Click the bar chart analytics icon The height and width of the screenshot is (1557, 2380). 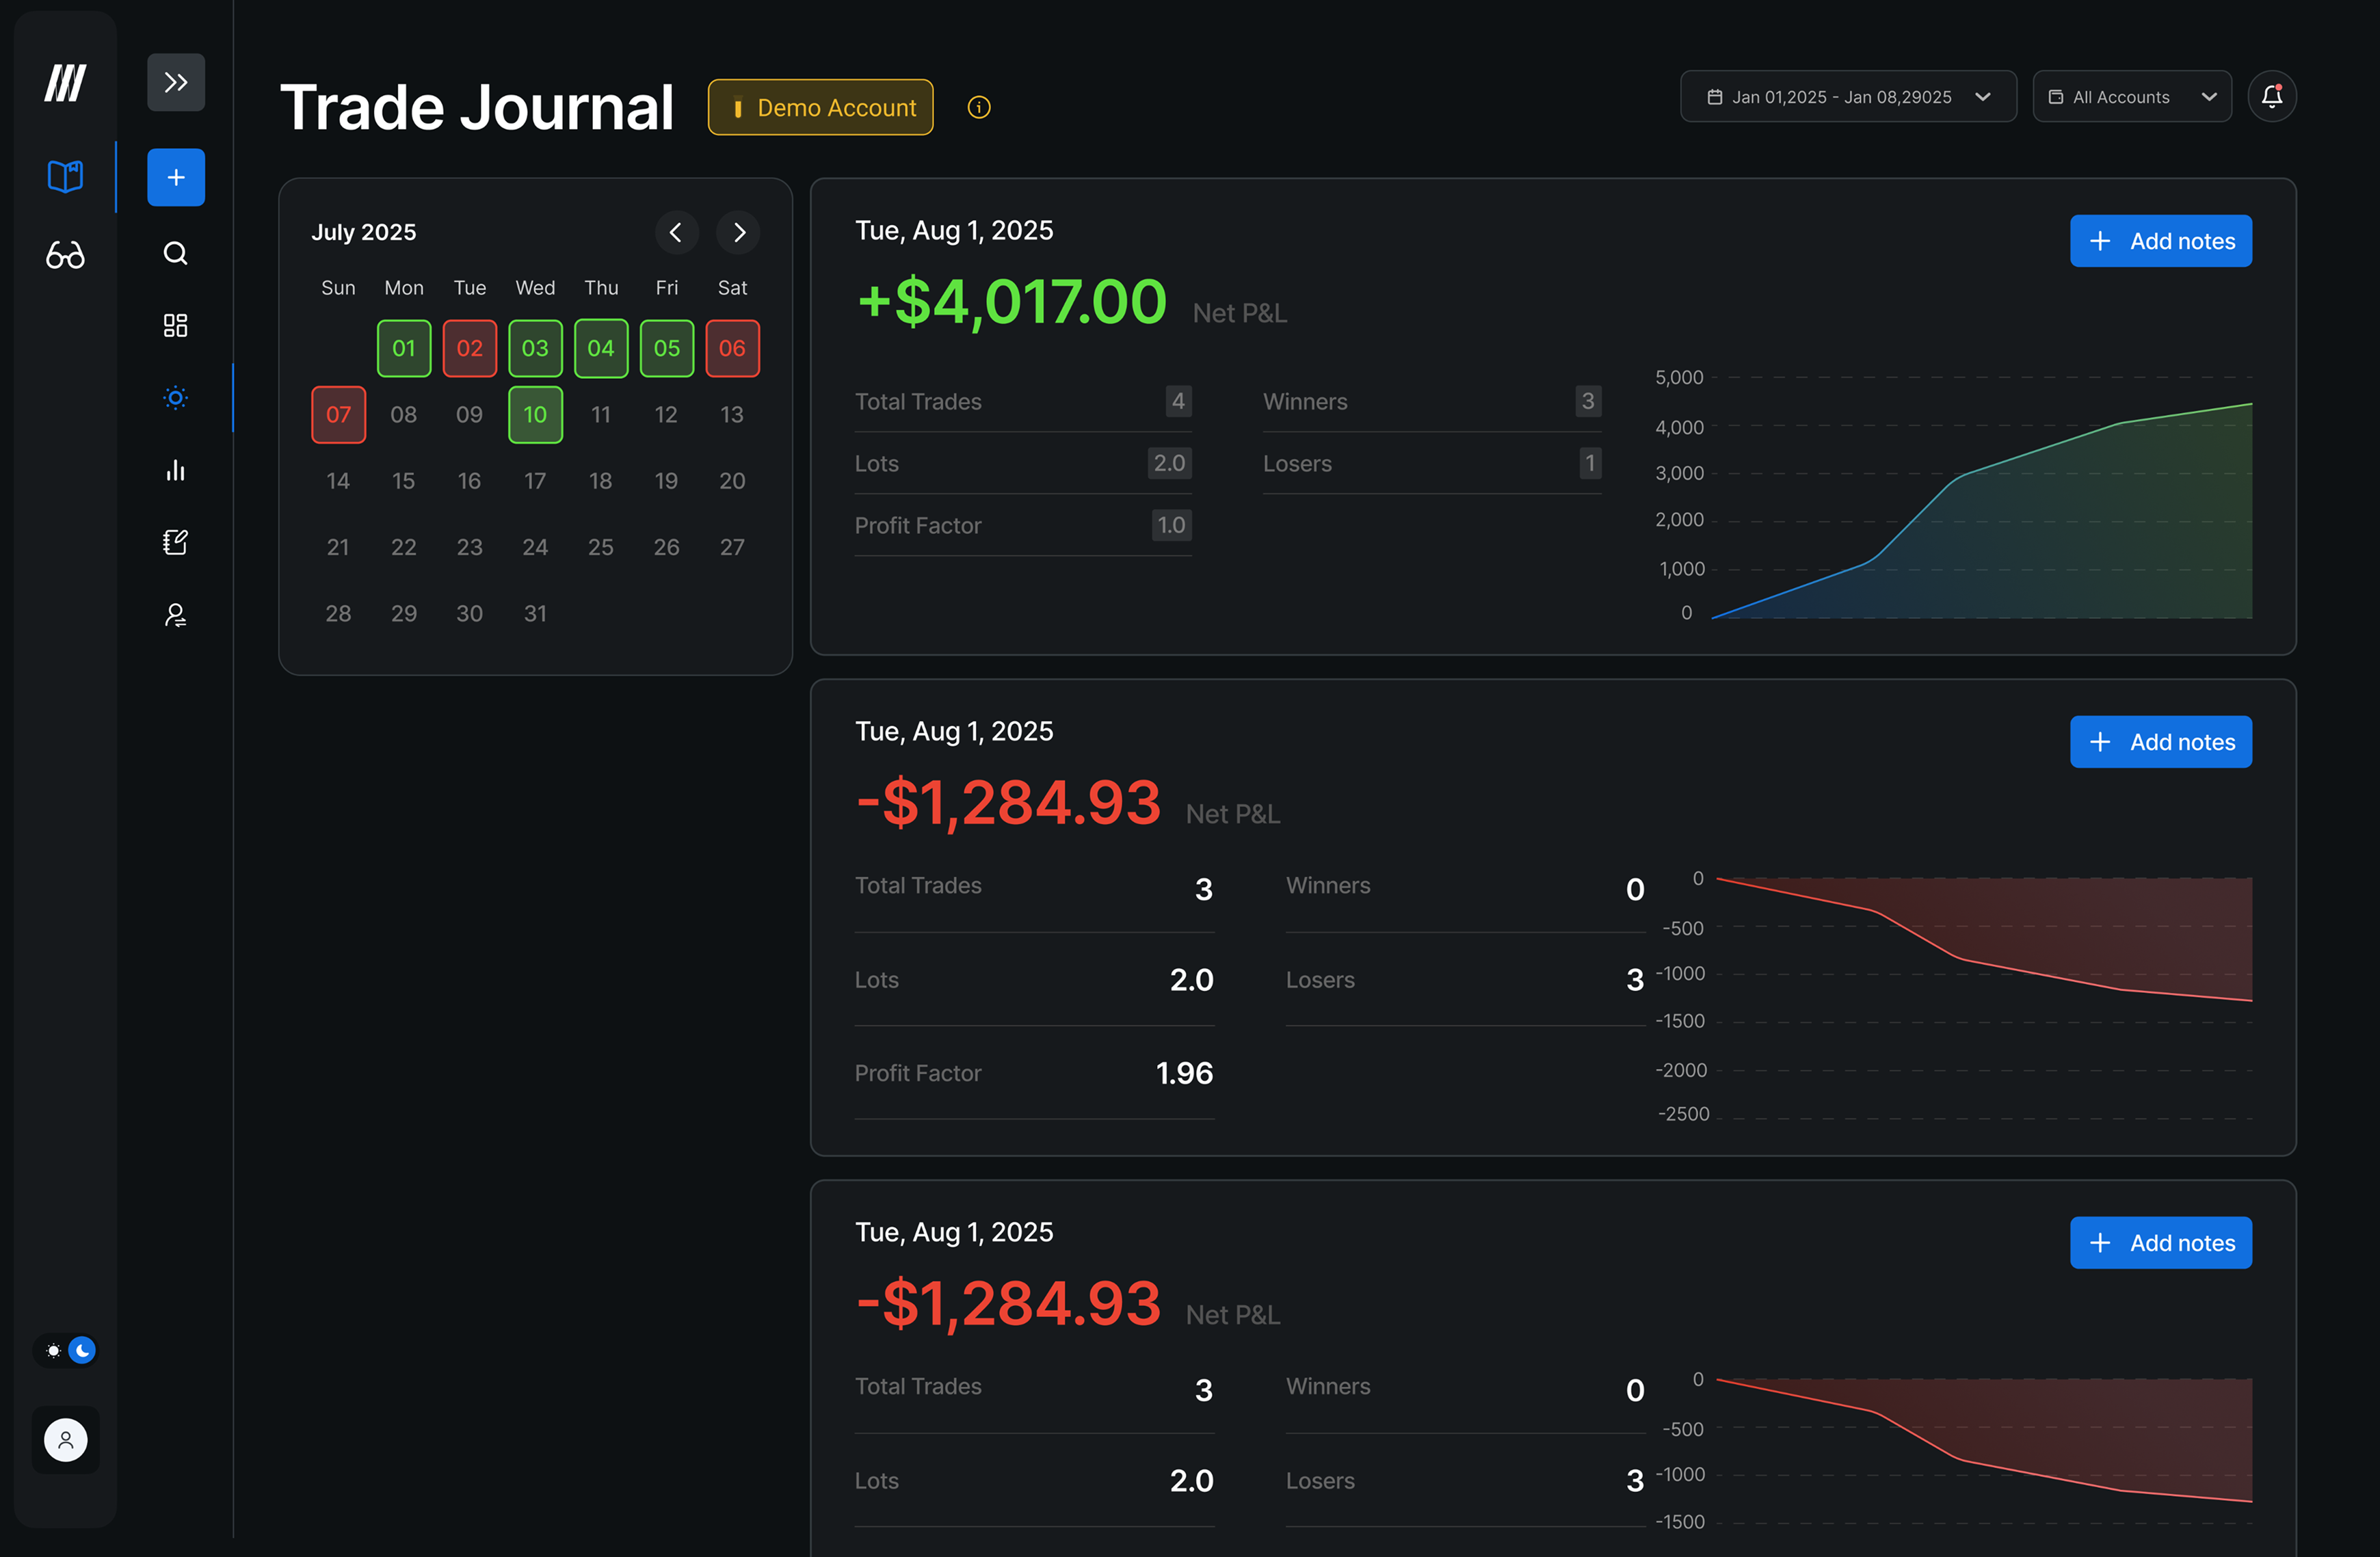click(175, 470)
